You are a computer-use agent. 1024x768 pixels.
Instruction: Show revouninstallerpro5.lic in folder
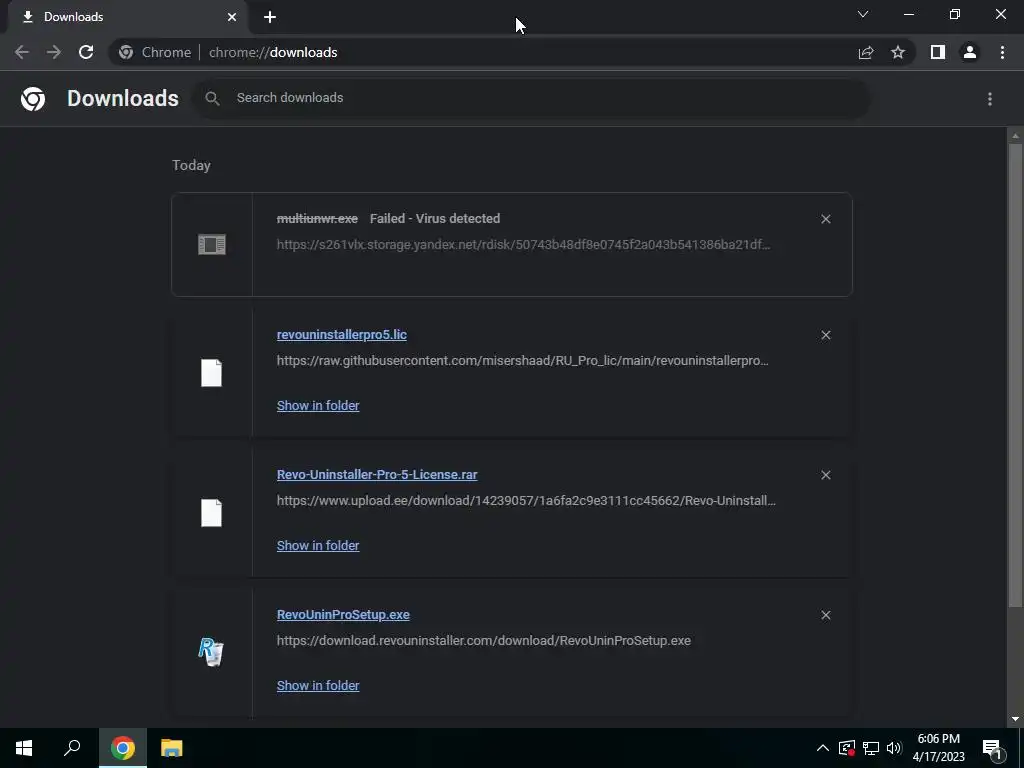tap(318, 406)
